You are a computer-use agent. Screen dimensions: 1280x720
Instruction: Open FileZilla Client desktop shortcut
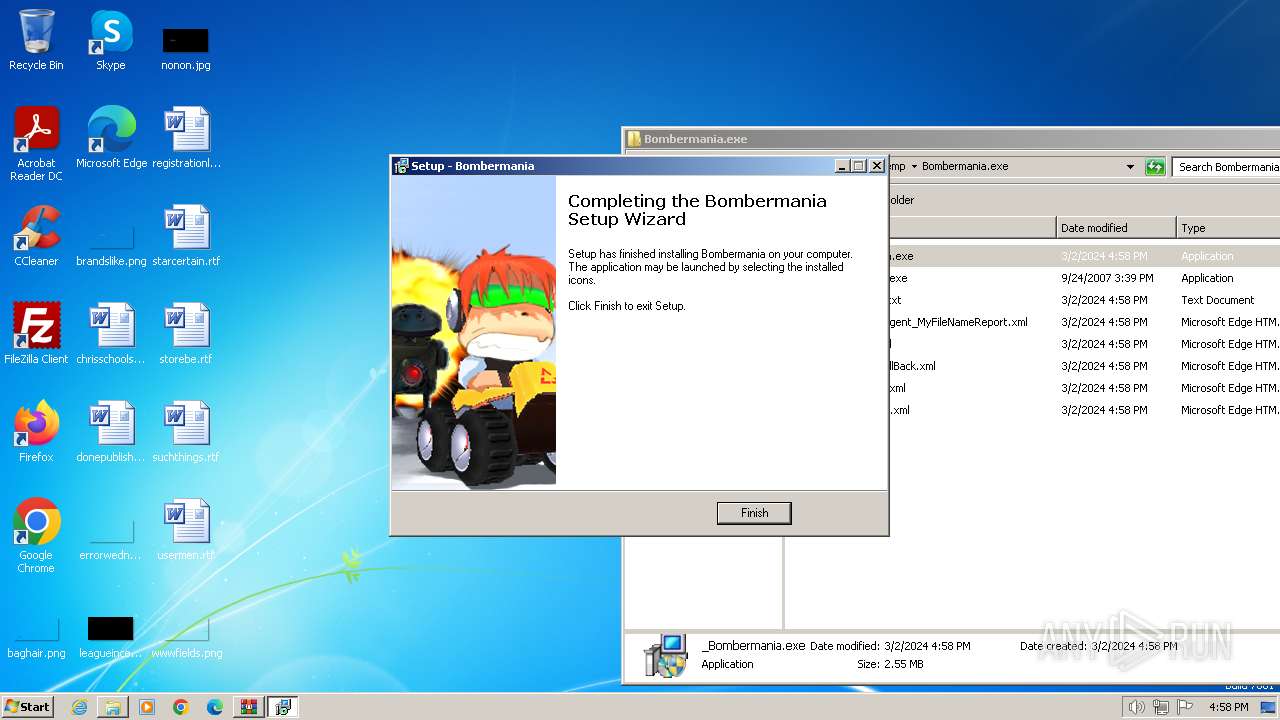click(x=36, y=334)
